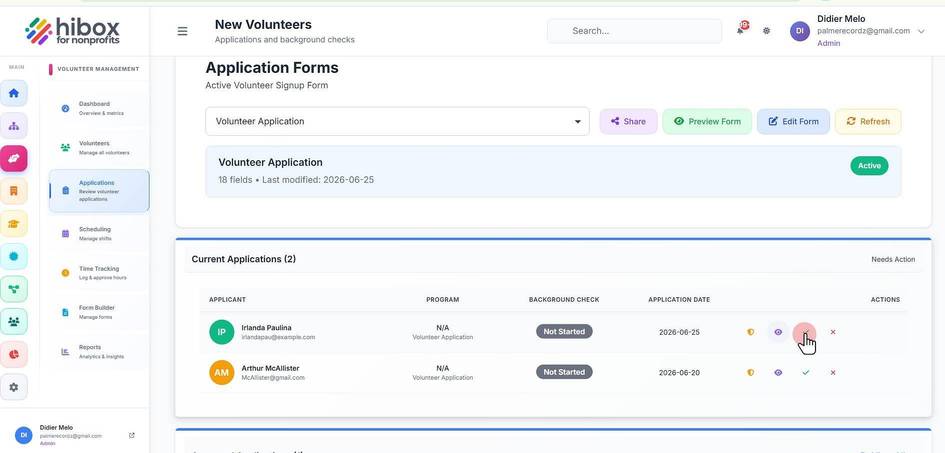The image size is (945, 453).
Task: Go to Dashboard overview & metrics
Action: (99, 108)
